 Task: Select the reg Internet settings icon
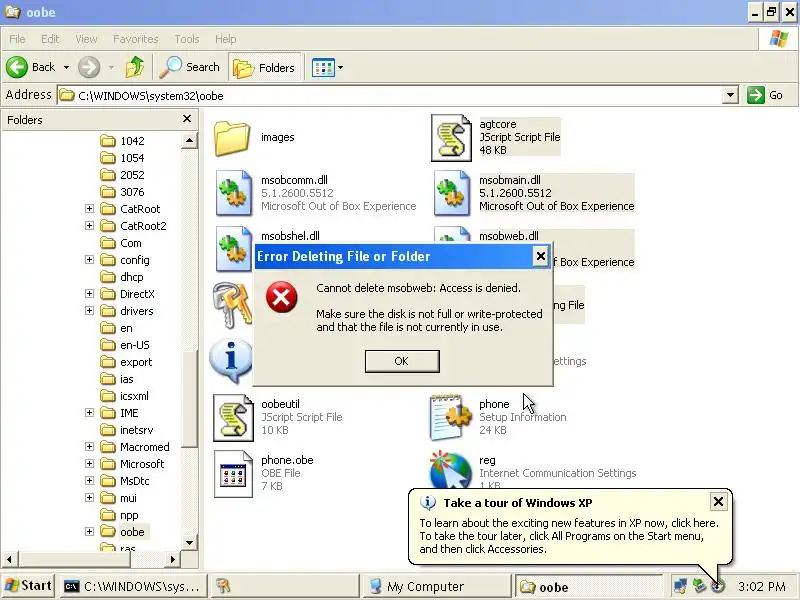click(451, 469)
